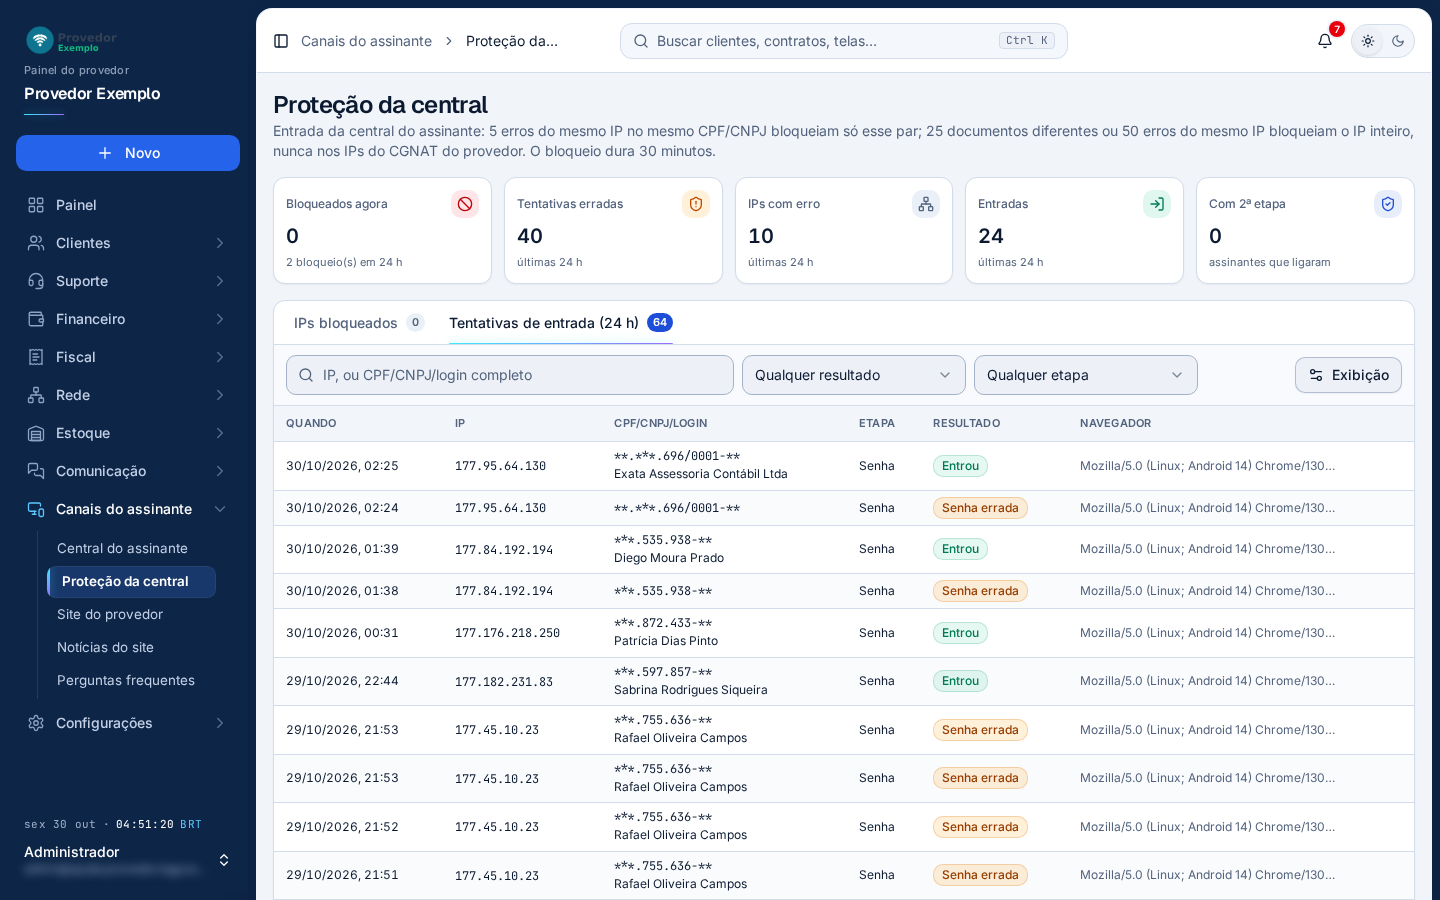Click the Provedor Exemplo wifi logo

click(40, 40)
